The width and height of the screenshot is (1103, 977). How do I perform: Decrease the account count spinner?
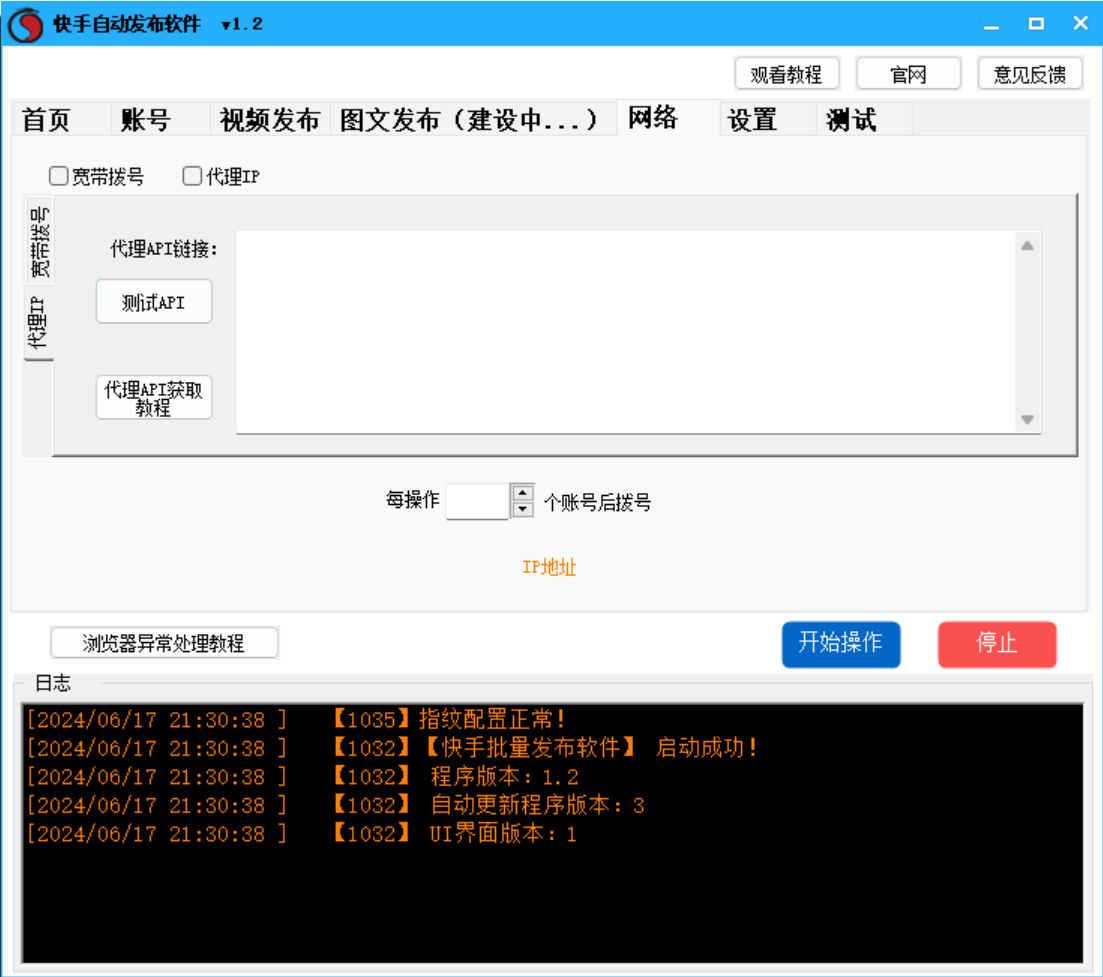523,509
